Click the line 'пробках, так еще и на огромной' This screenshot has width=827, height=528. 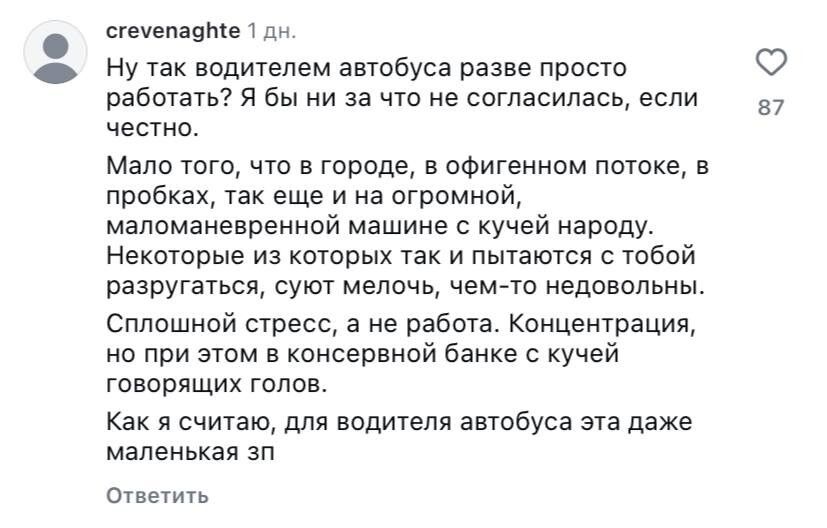pos(314,196)
